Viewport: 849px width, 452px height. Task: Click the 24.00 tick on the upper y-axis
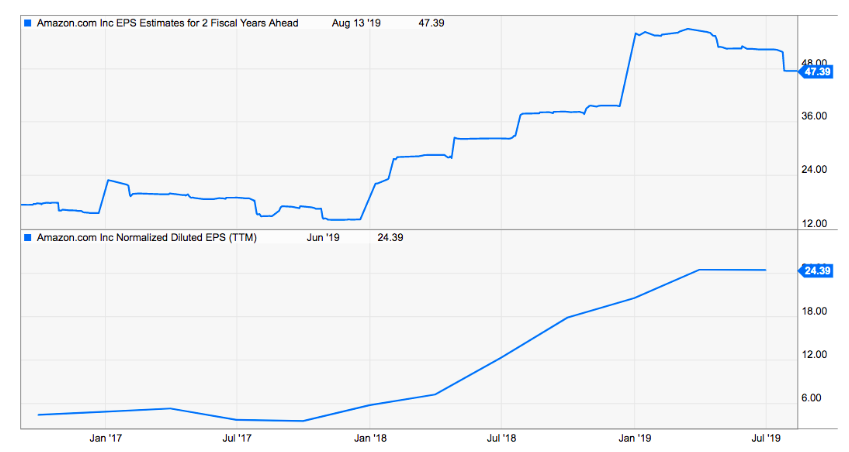tap(814, 170)
